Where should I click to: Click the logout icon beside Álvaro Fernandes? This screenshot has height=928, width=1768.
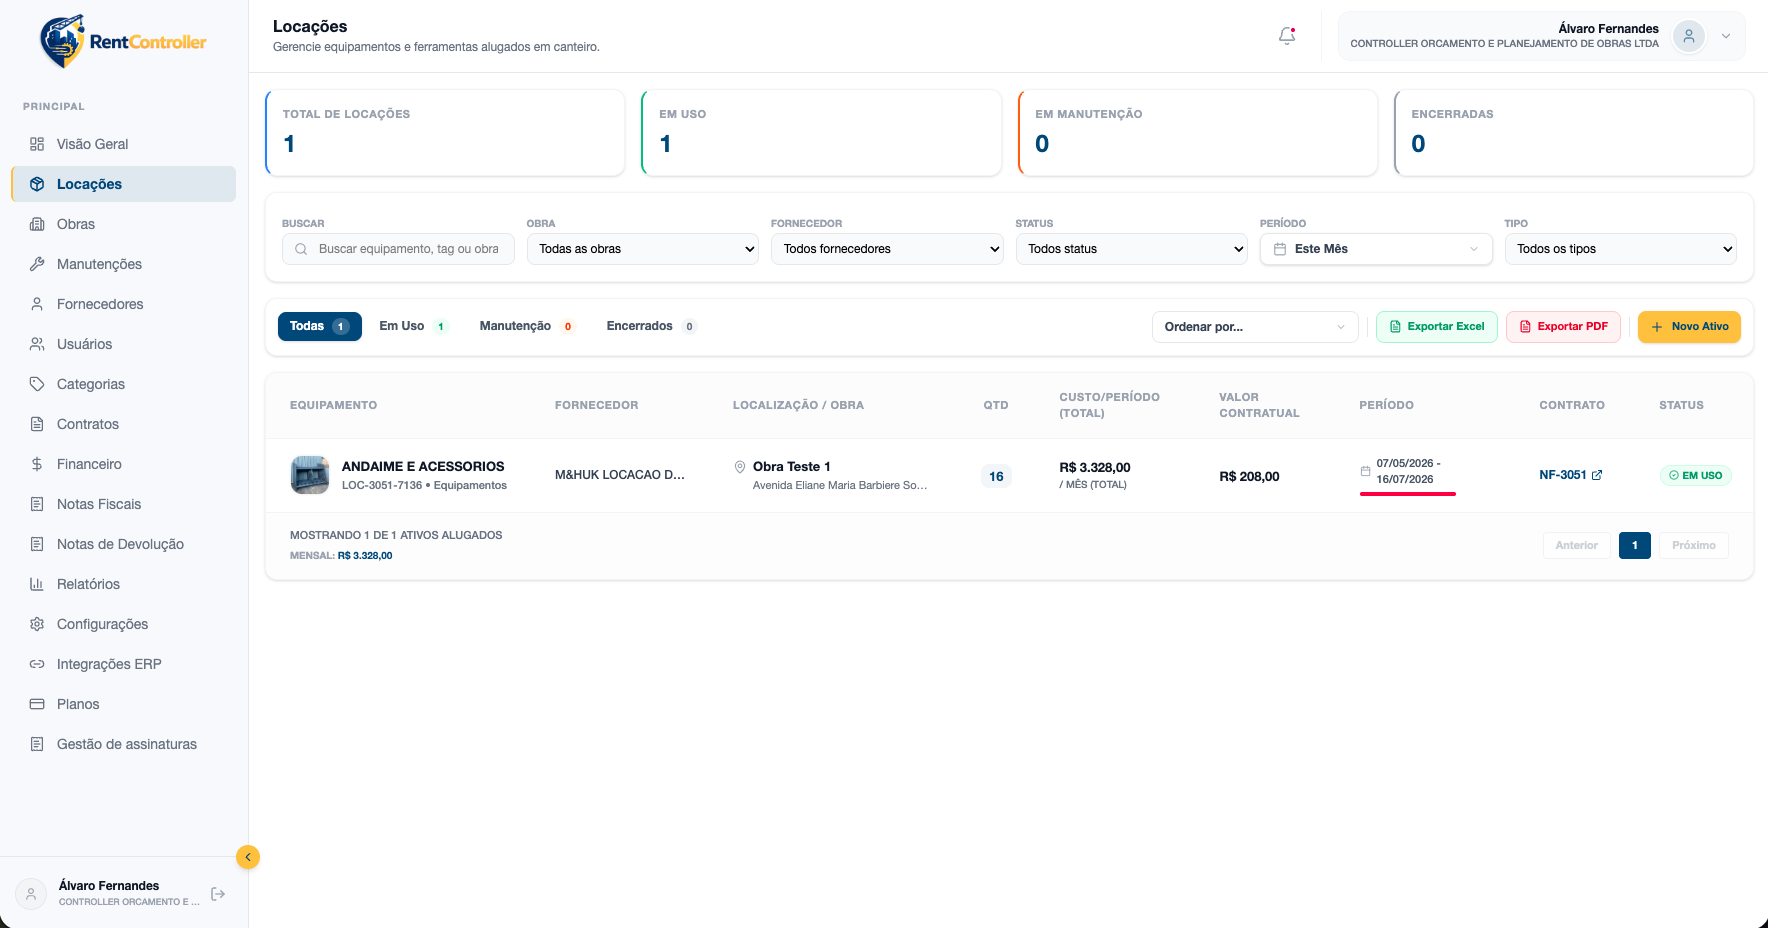tap(218, 894)
